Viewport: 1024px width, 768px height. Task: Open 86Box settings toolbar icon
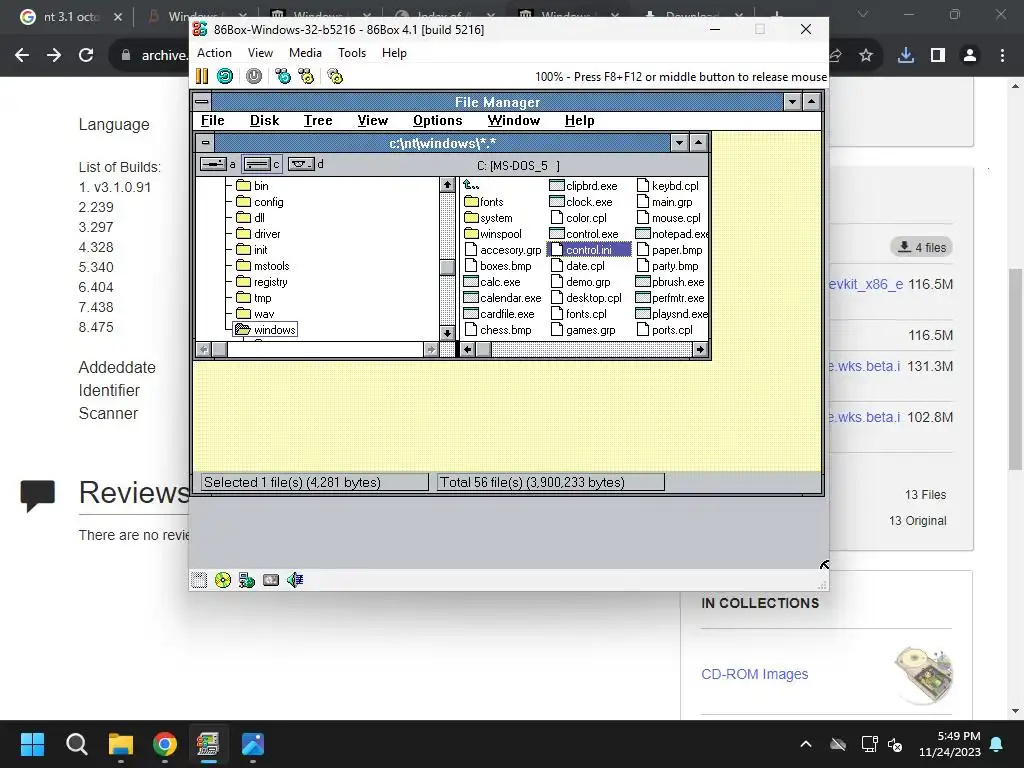(x=335, y=76)
